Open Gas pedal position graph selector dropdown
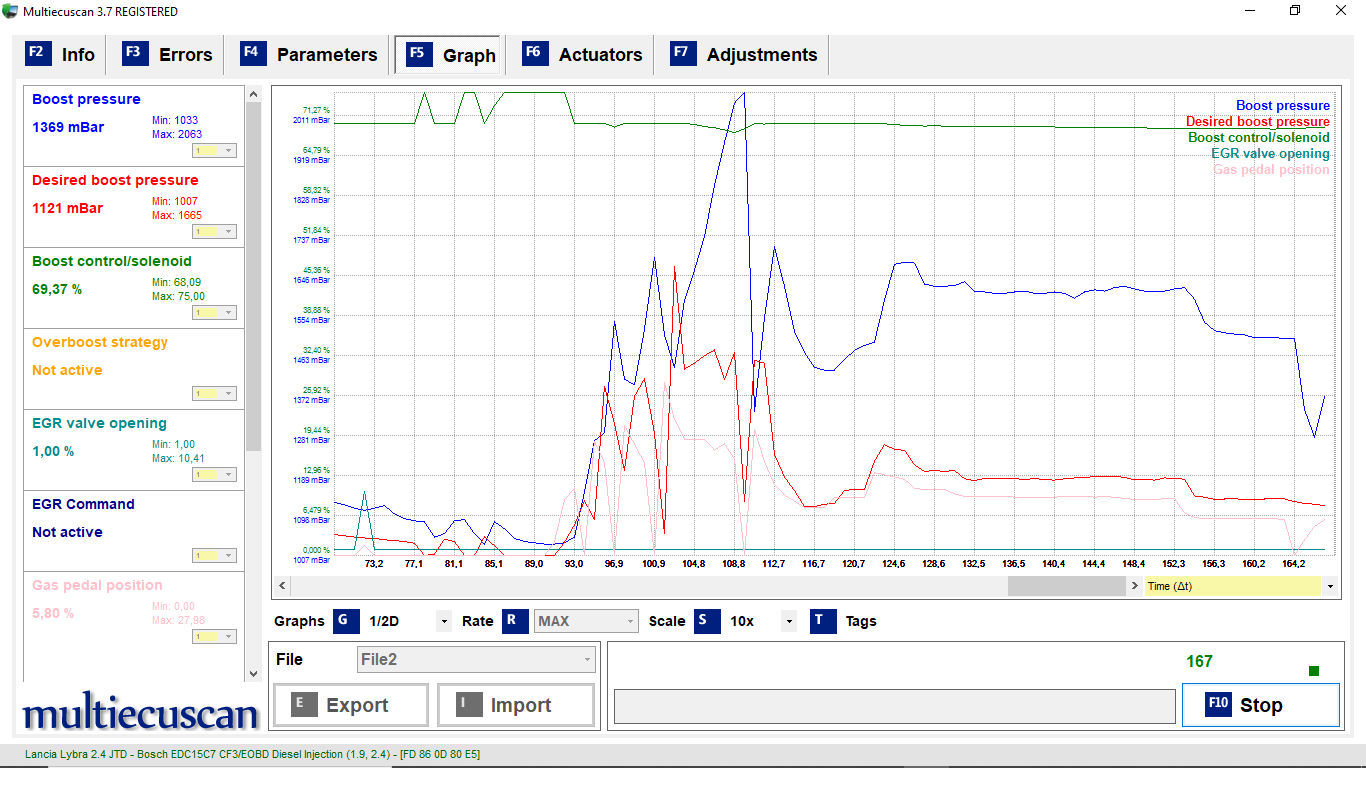The image size is (1366, 800). [215, 637]
